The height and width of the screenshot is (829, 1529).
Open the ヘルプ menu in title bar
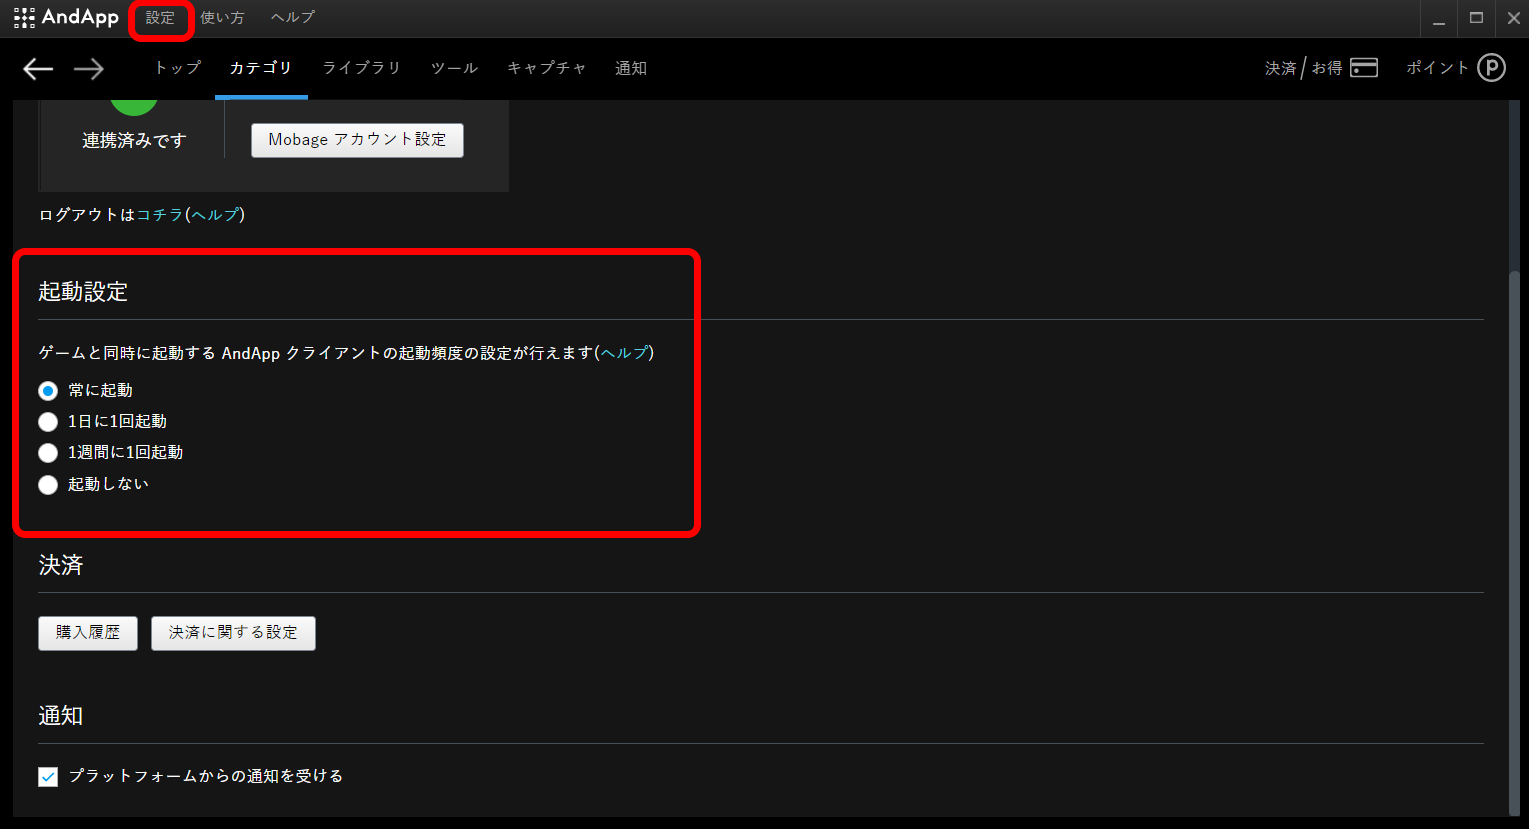point(293,18)
